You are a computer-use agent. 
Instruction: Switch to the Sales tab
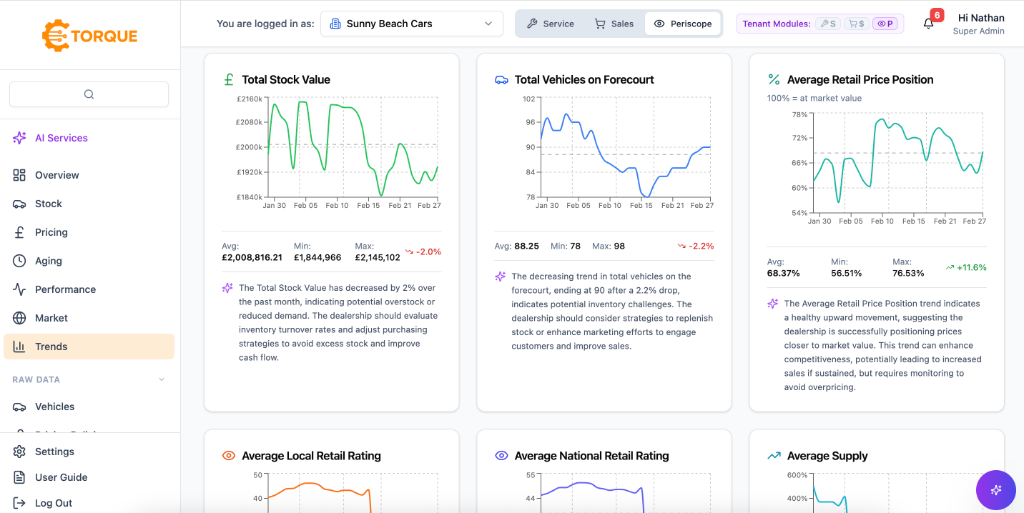pos(614,23)
